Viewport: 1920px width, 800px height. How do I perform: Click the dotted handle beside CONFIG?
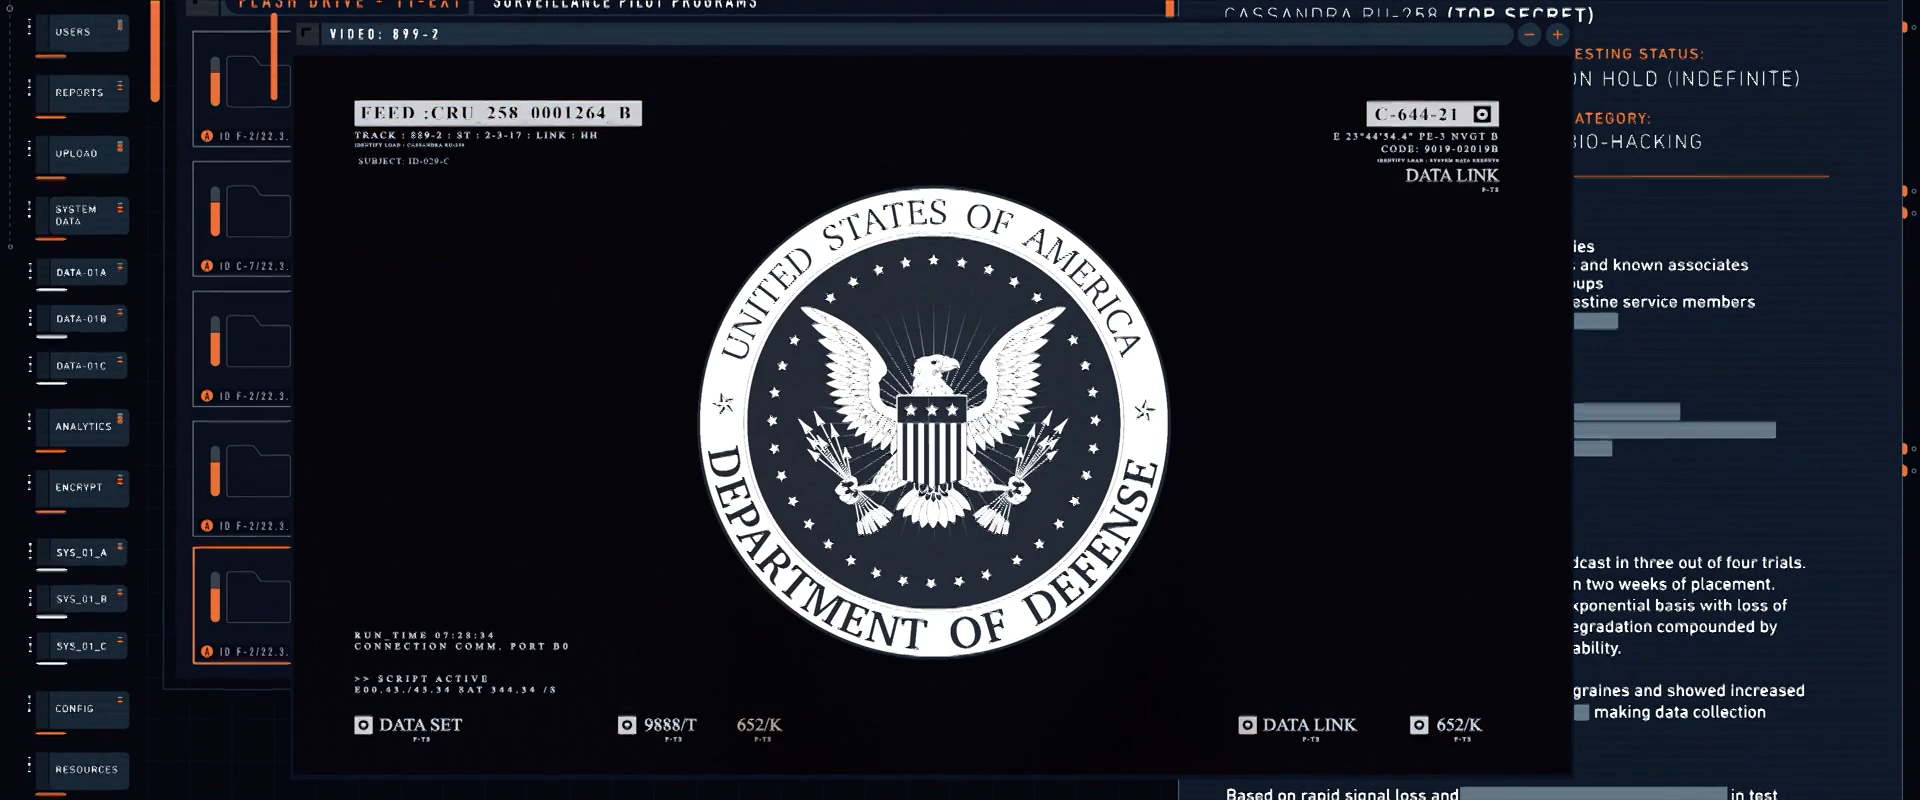coord(29,705)
